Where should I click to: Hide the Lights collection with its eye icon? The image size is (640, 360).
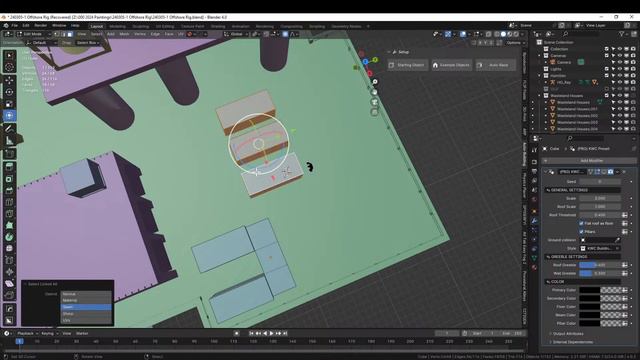[620, 69]
